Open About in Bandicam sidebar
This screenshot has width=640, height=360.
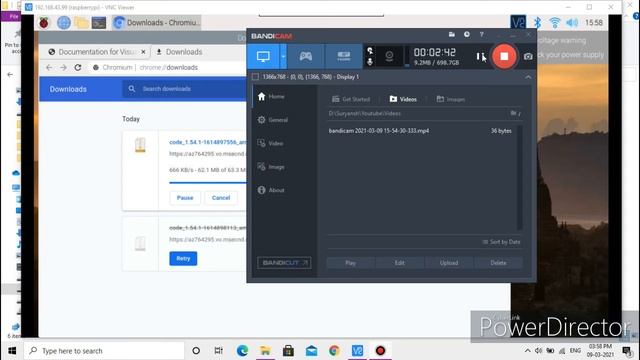coord(283,190)
